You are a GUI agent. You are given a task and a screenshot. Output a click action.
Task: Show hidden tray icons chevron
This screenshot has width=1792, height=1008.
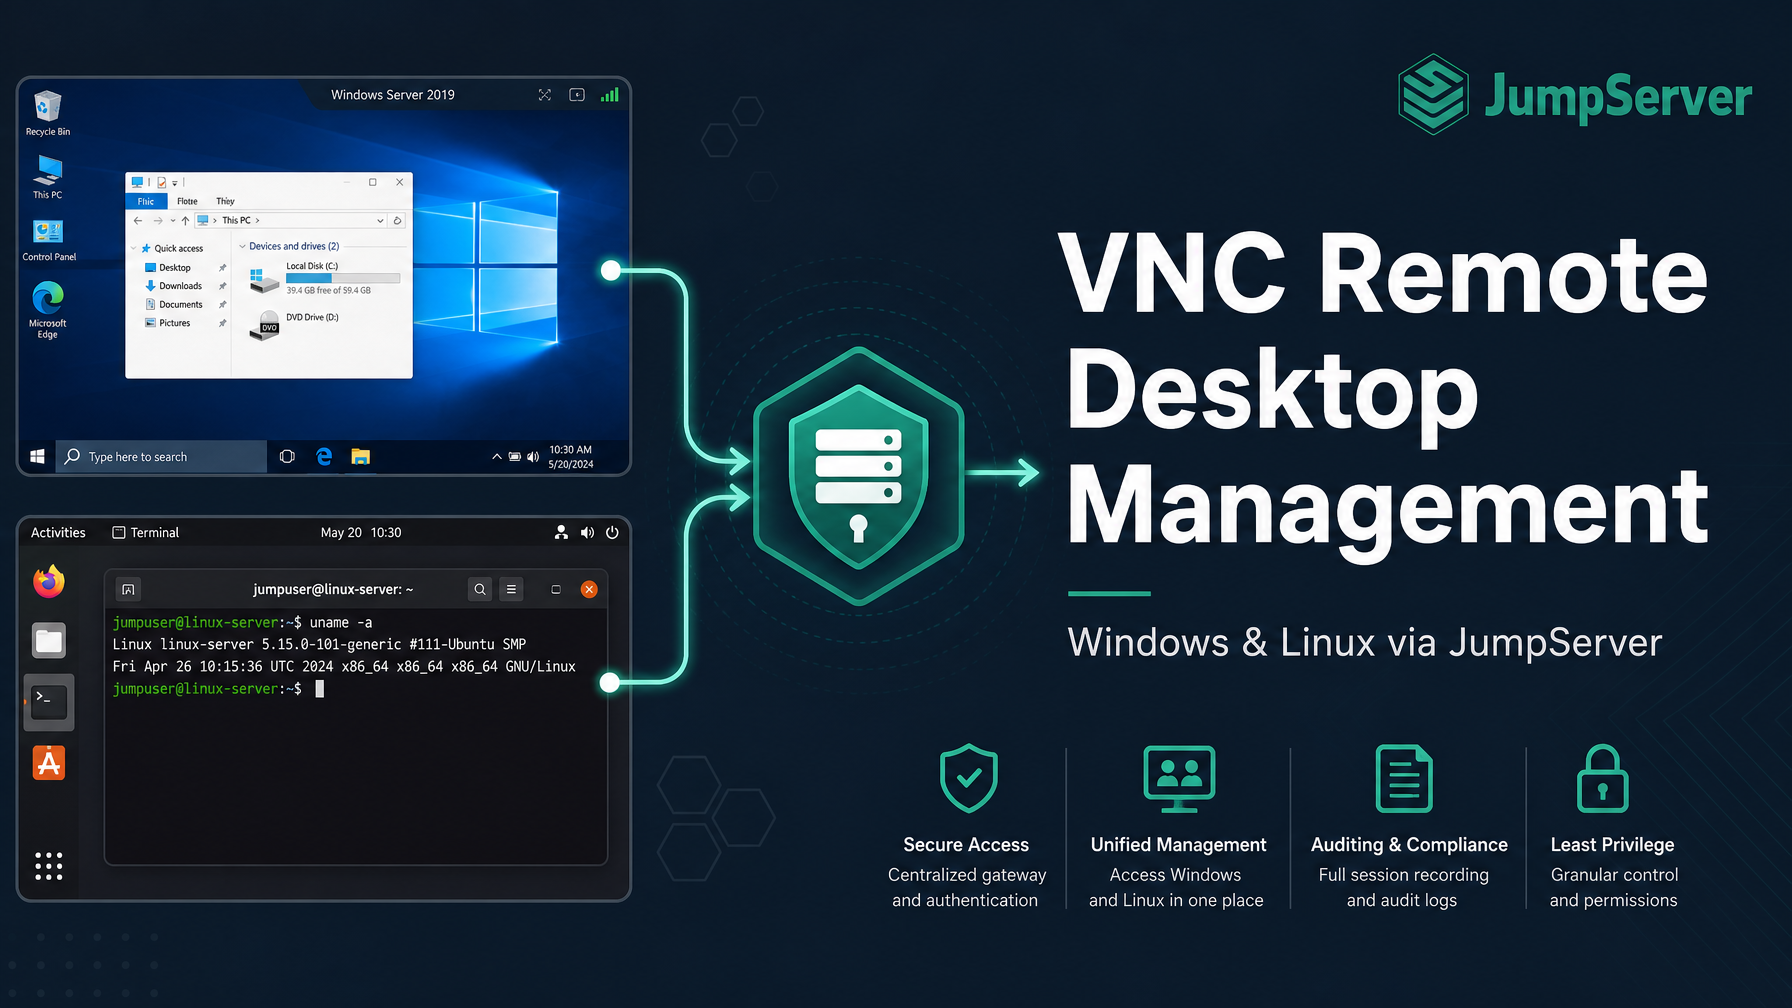(496, 457)
